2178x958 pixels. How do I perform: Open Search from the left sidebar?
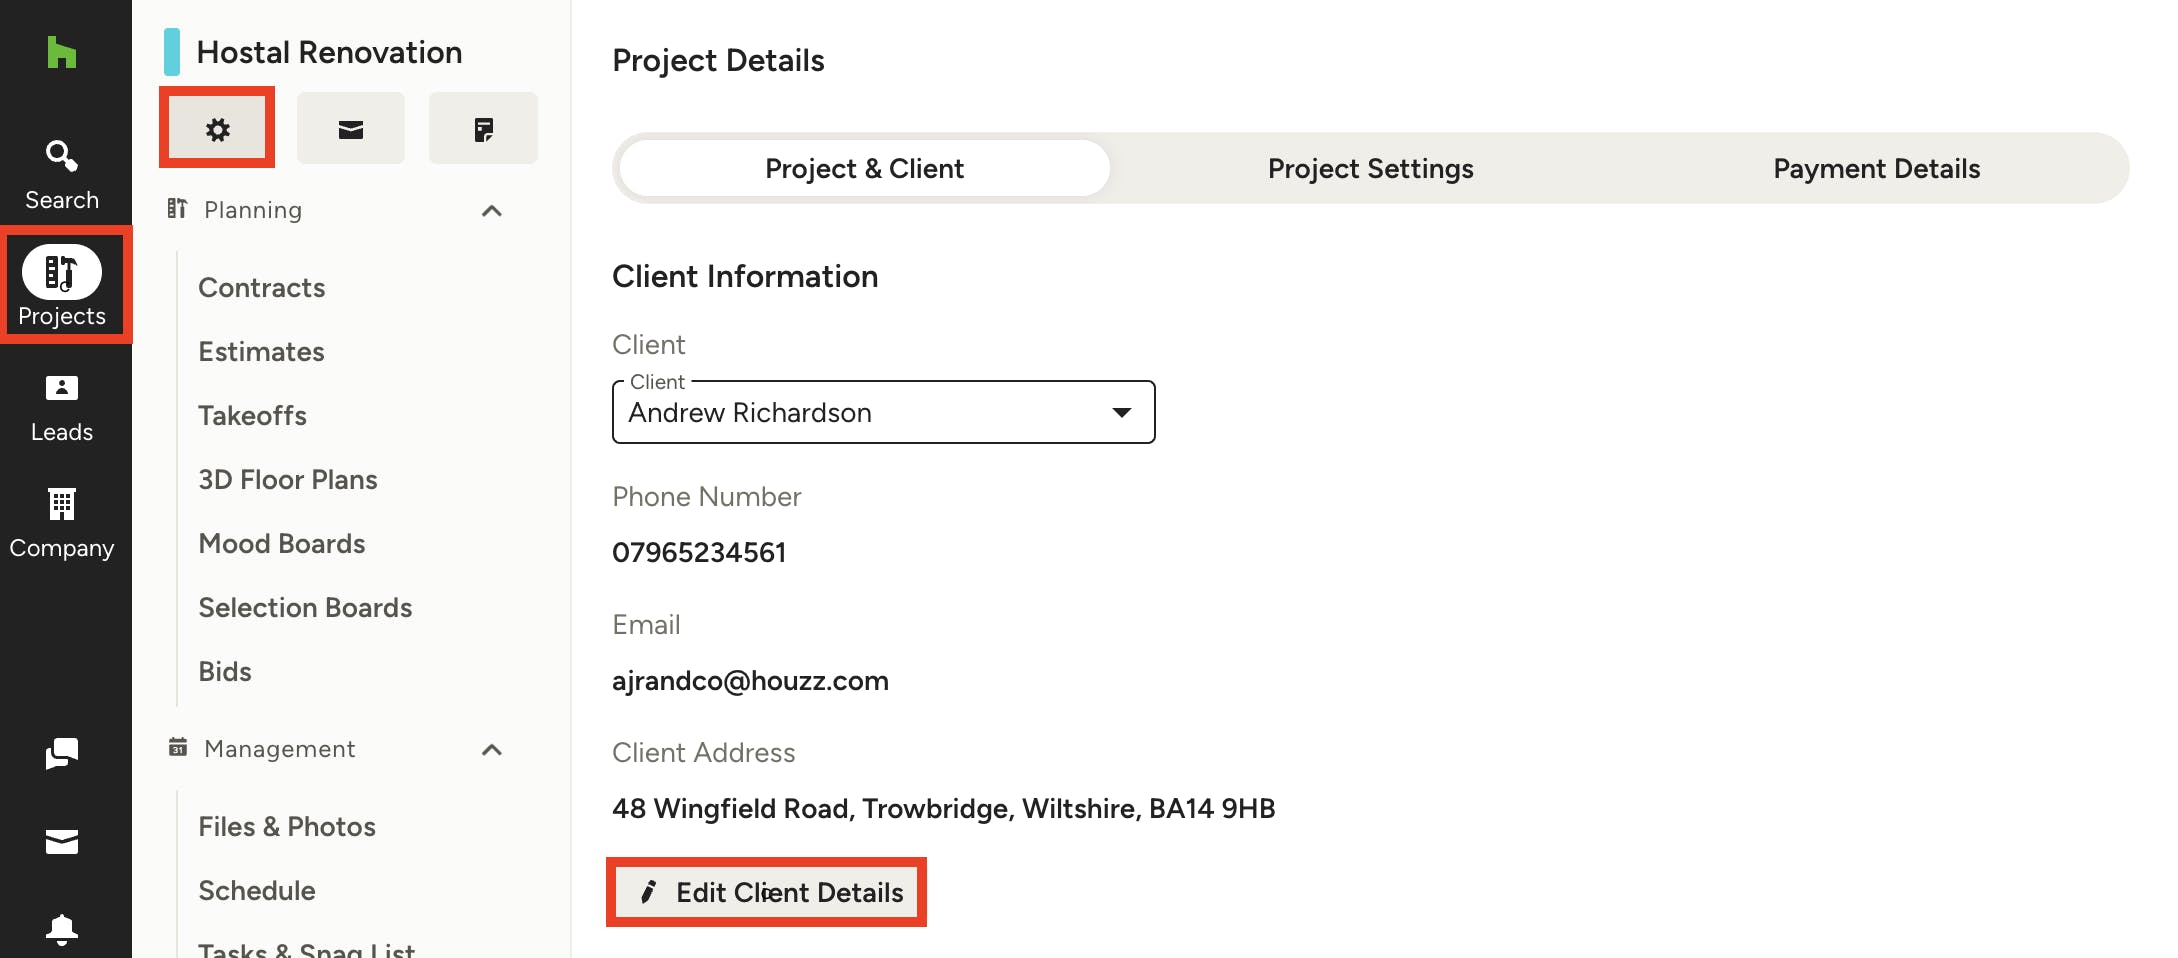click(62, 172)
